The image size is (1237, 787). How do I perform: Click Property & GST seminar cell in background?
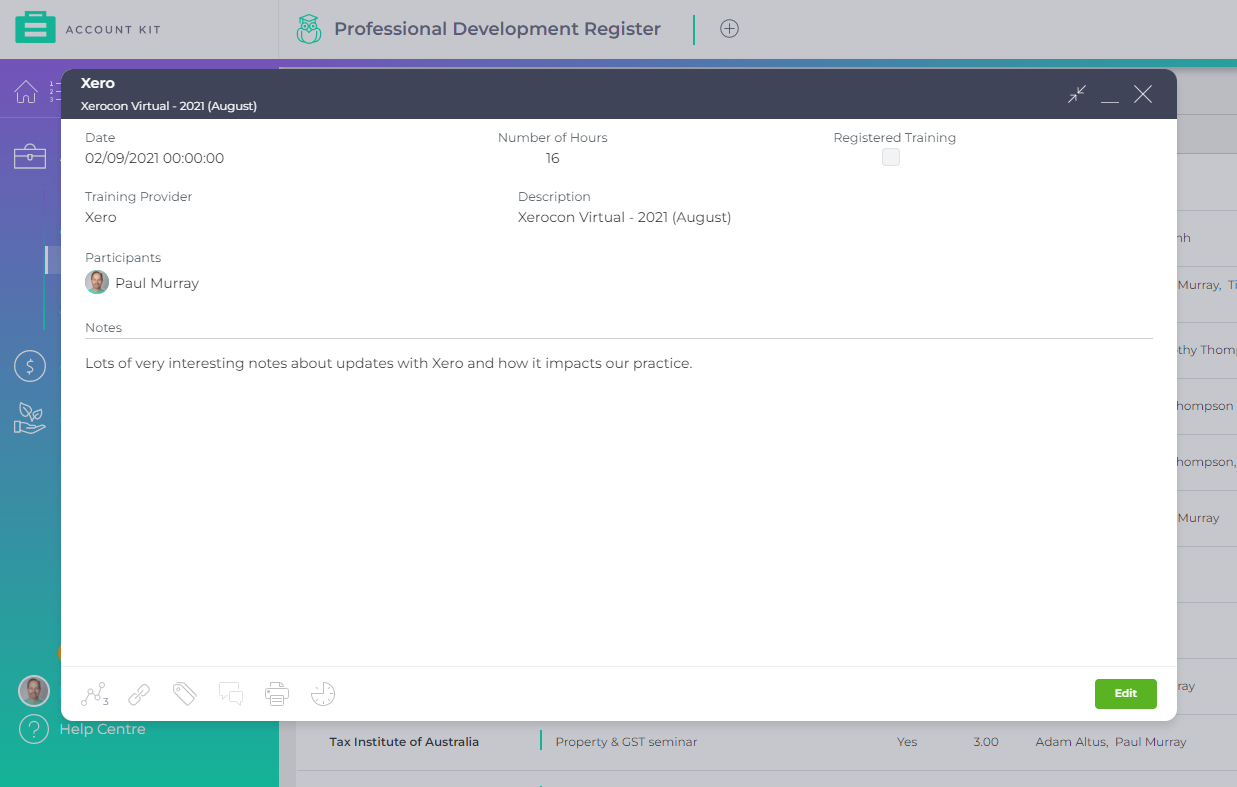626,742
